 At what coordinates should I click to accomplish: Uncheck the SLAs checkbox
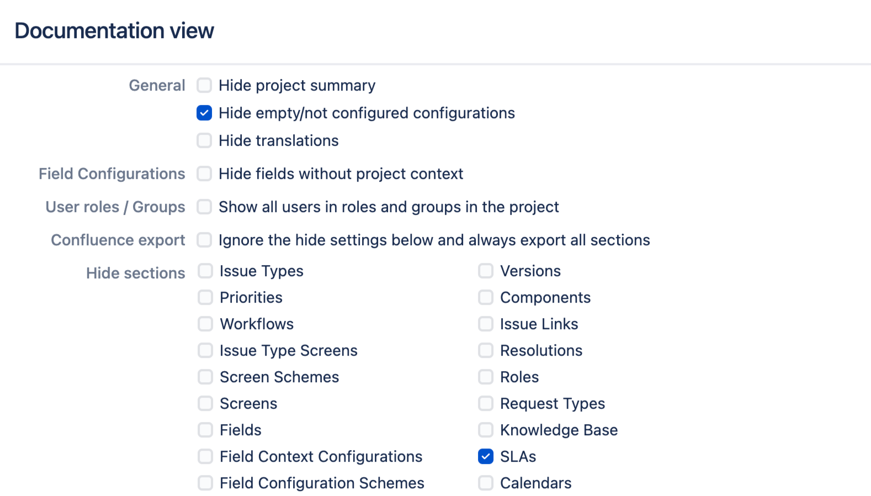coord(485,456)
